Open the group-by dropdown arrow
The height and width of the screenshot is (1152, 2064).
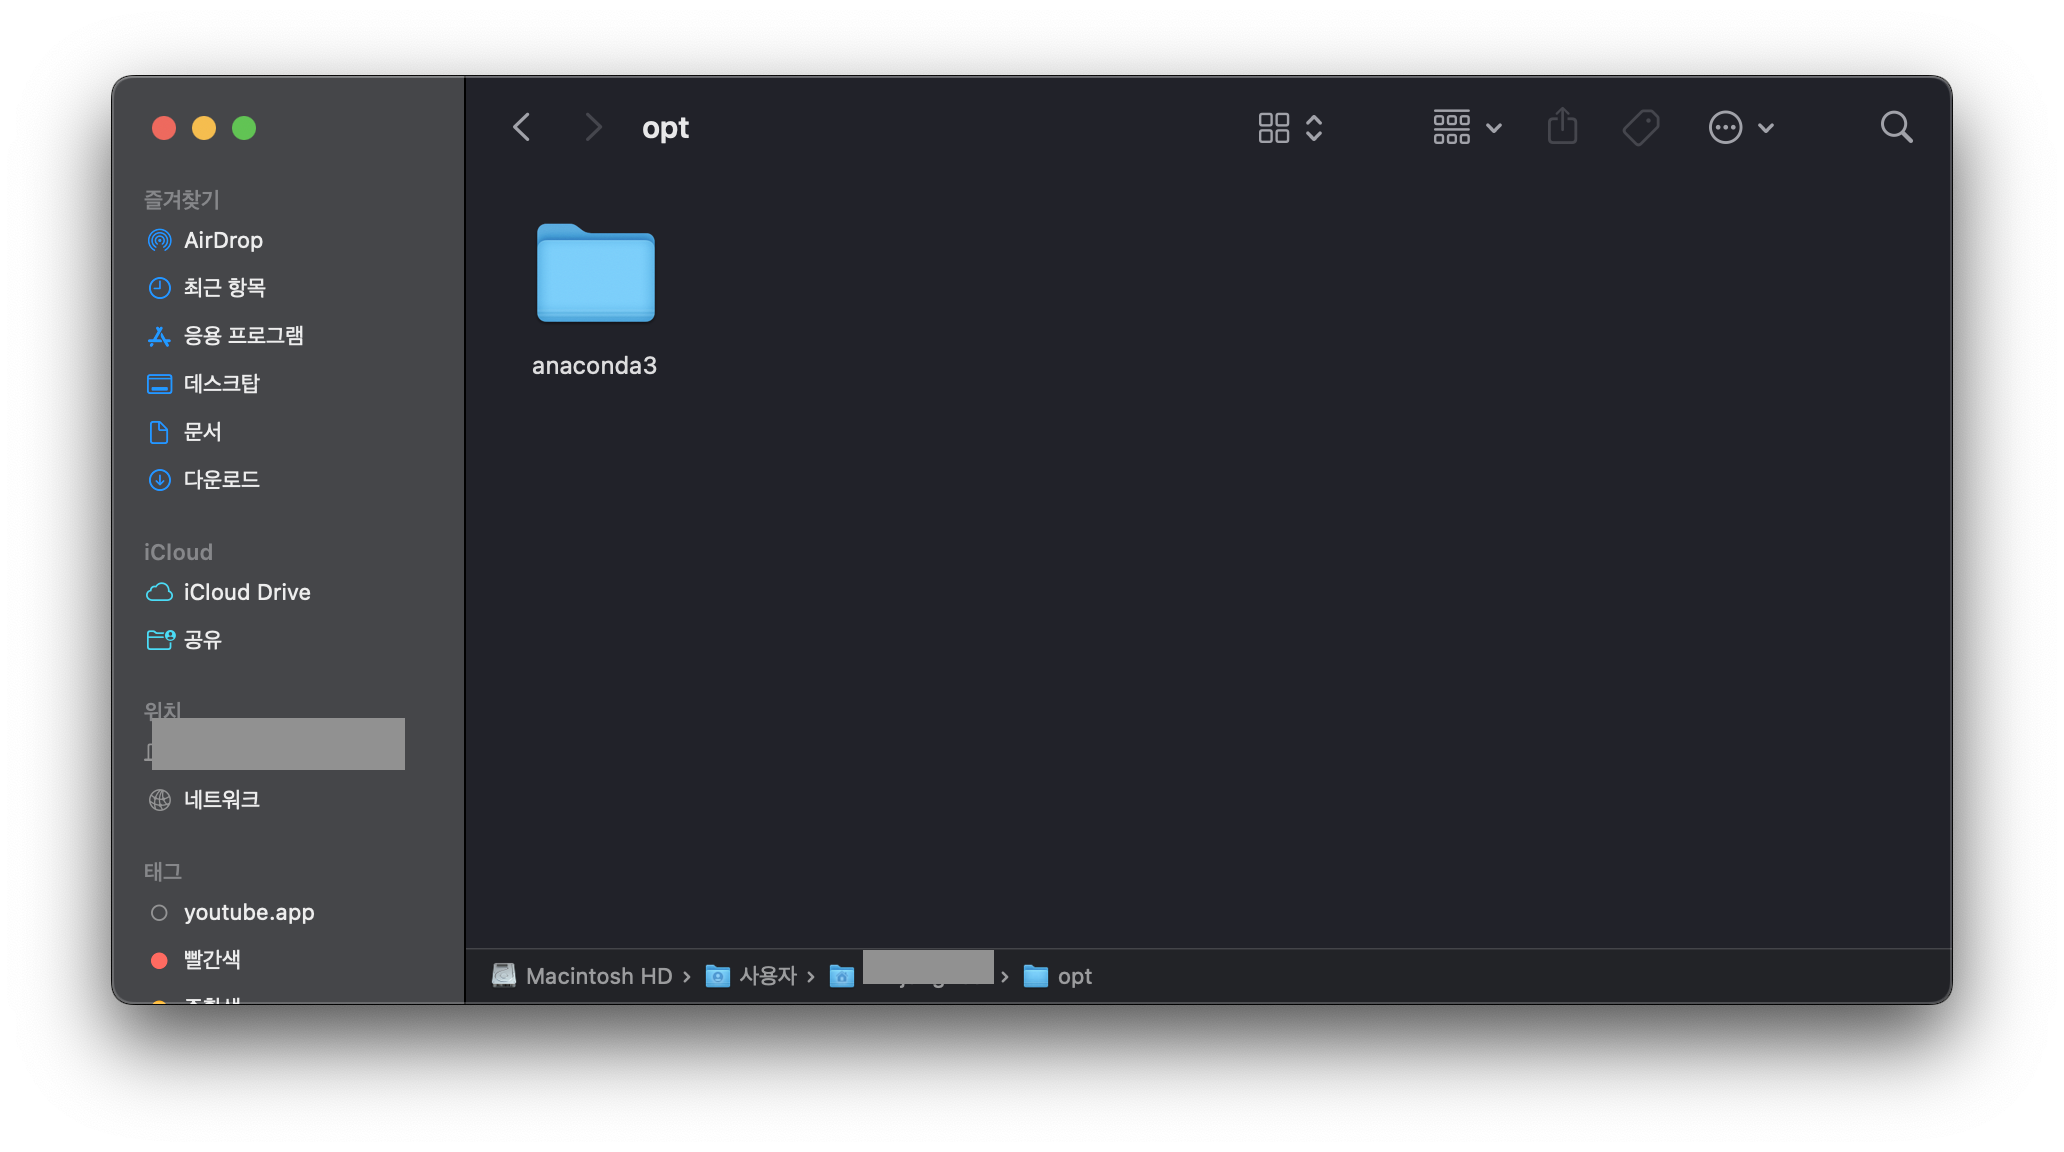[x=1494, y=127]
